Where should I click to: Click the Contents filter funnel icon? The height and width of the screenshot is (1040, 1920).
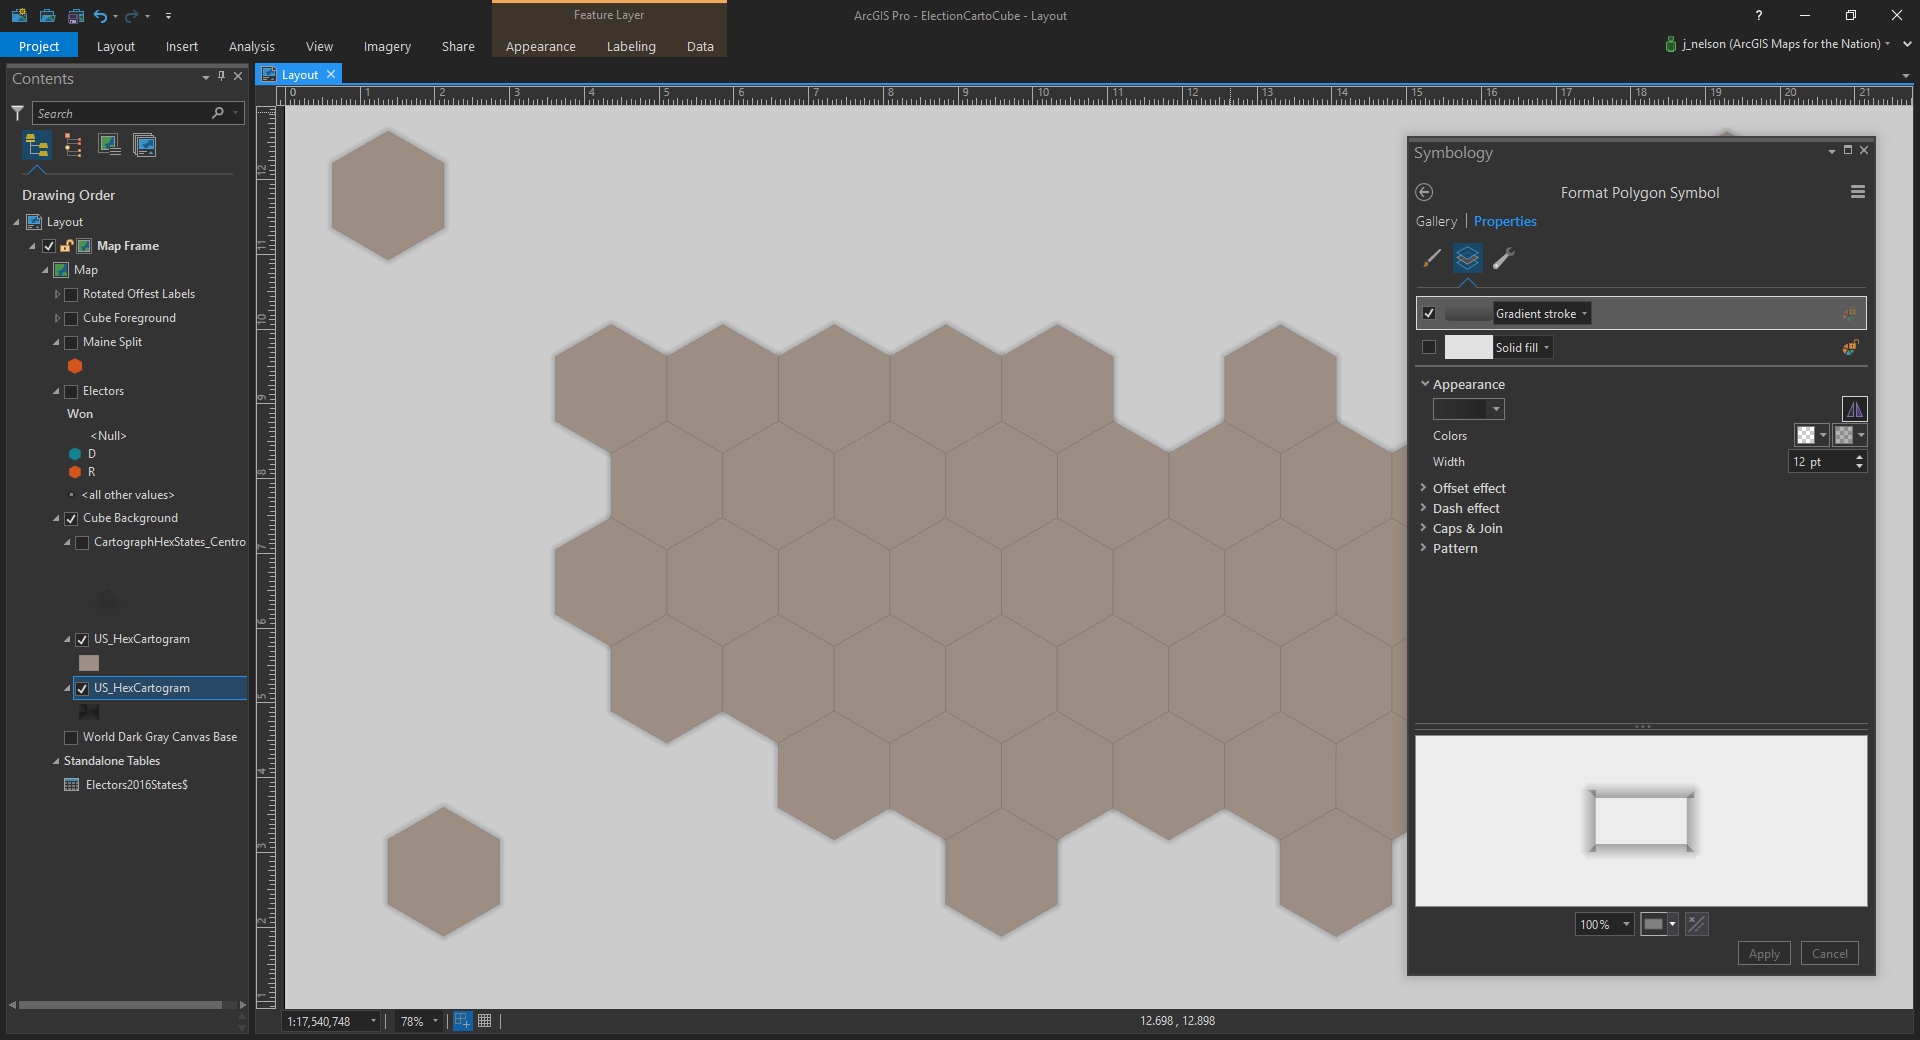coord(17,113)
